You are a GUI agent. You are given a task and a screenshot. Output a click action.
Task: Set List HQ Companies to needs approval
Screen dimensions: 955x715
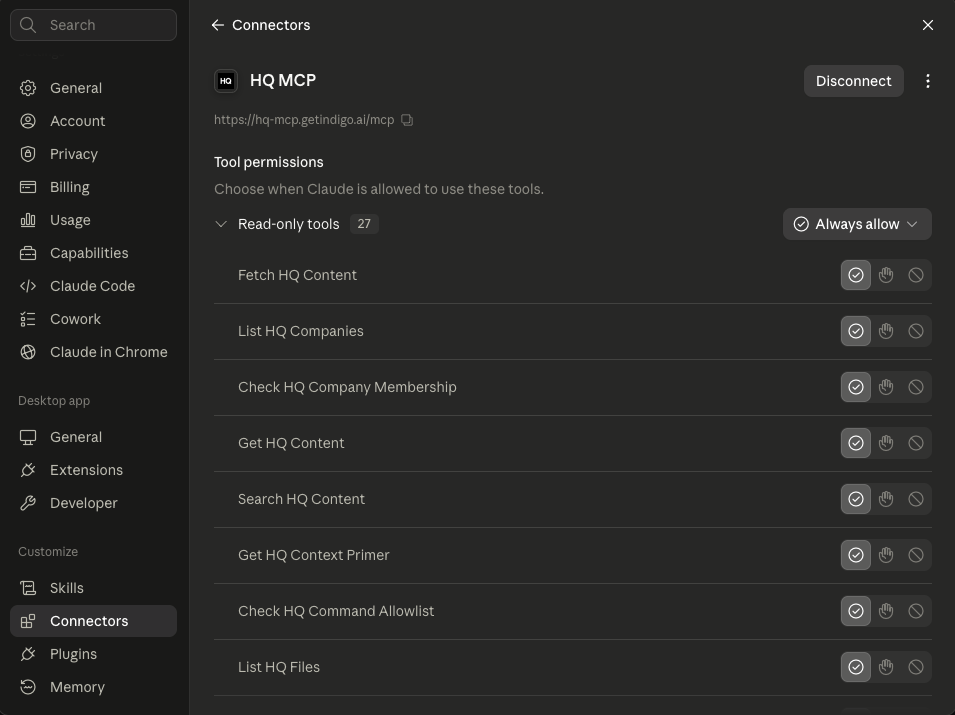coord(886,331)
